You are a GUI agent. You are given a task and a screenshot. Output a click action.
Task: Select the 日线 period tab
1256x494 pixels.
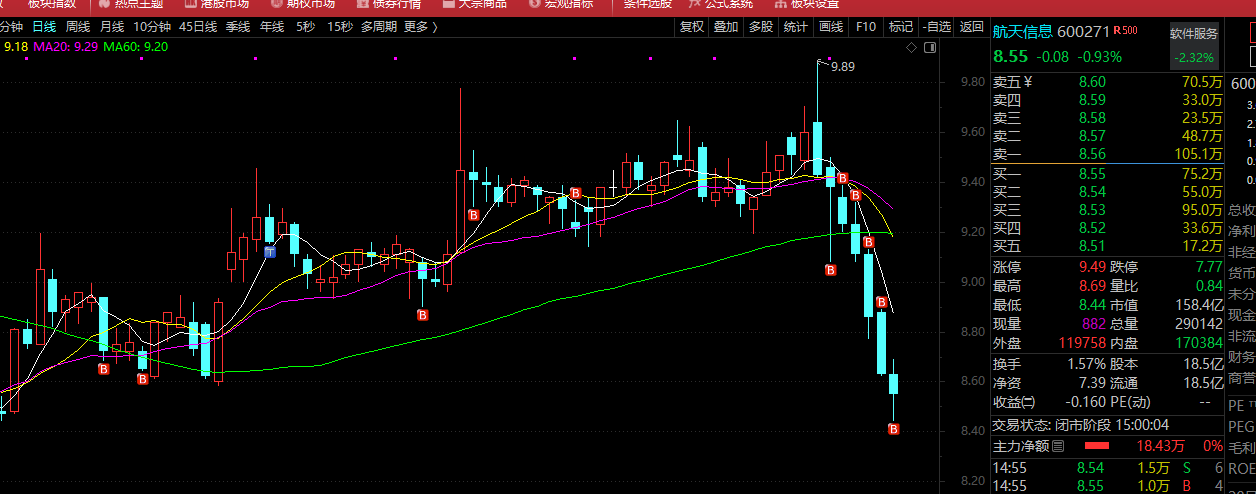click(43, 27)
